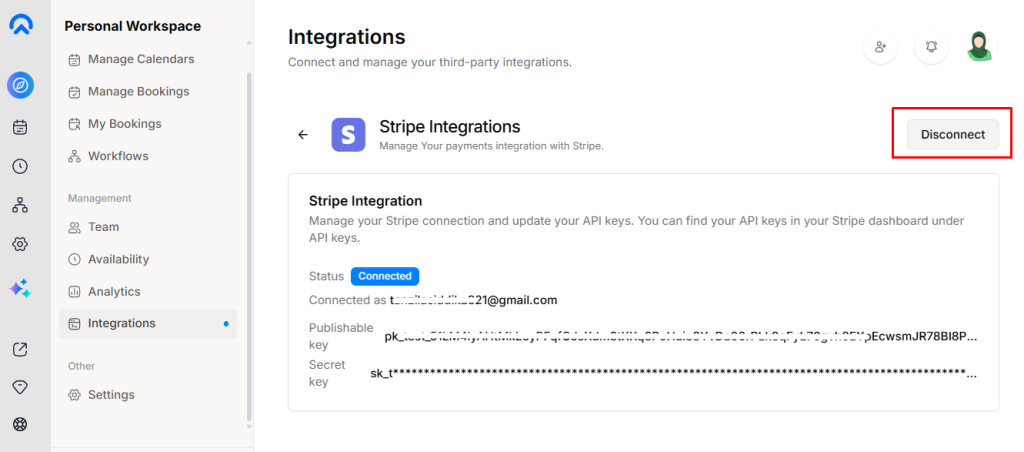Select the gear icon in left rail
Viewport: 1024px width, 452px height.
coord(20,244)
